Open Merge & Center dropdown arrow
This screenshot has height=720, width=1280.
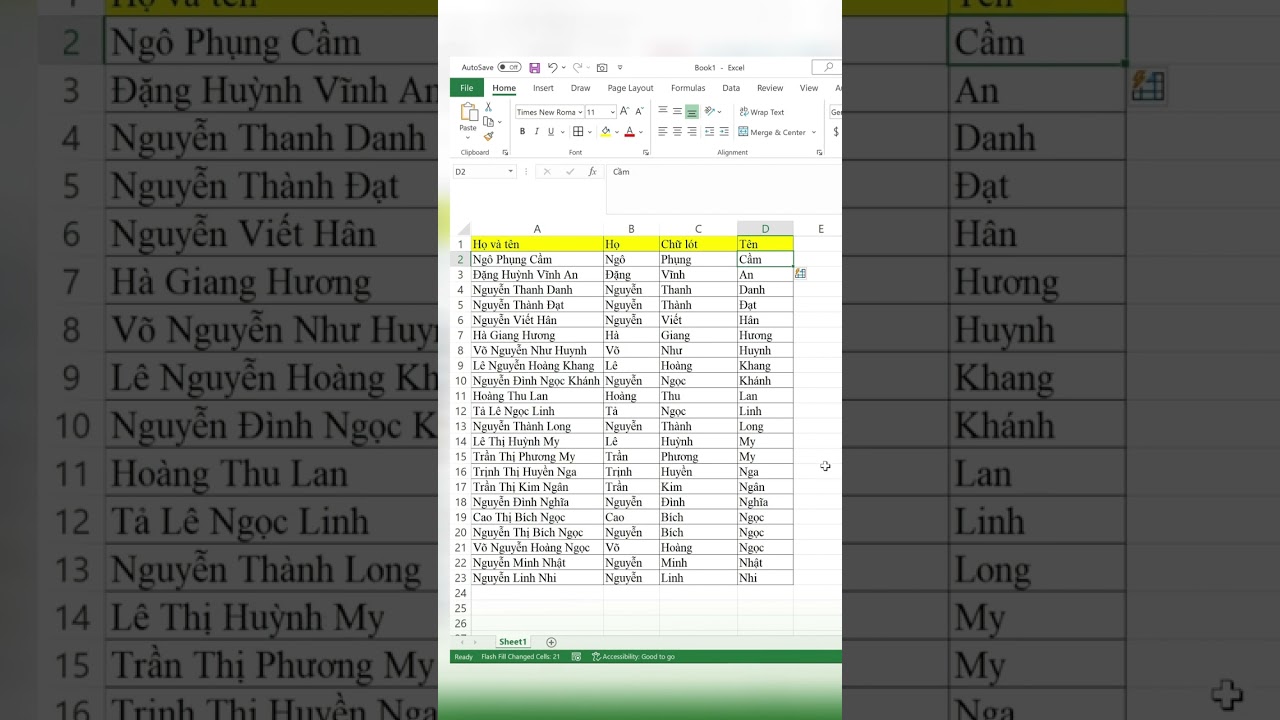(x=814, y=132)
